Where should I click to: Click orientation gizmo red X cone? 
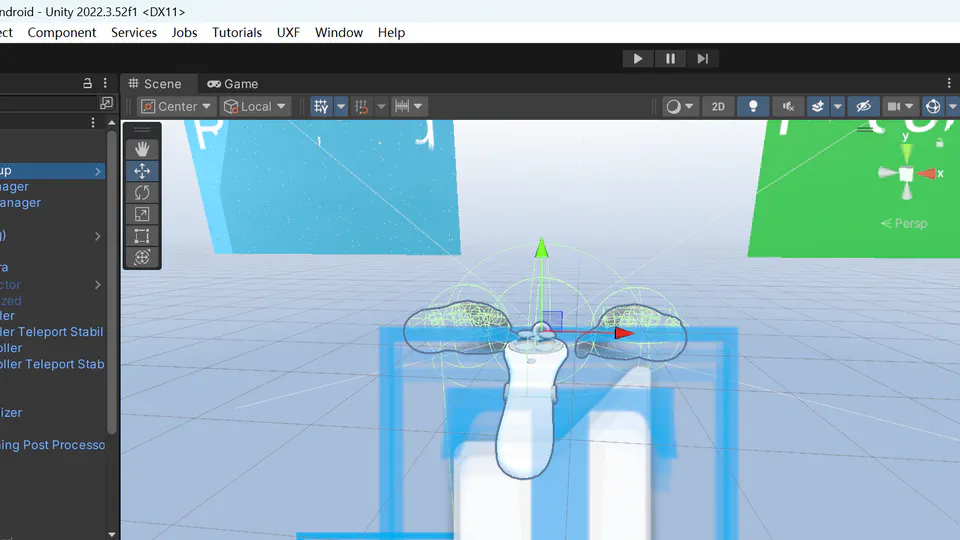tap(928, 174)
